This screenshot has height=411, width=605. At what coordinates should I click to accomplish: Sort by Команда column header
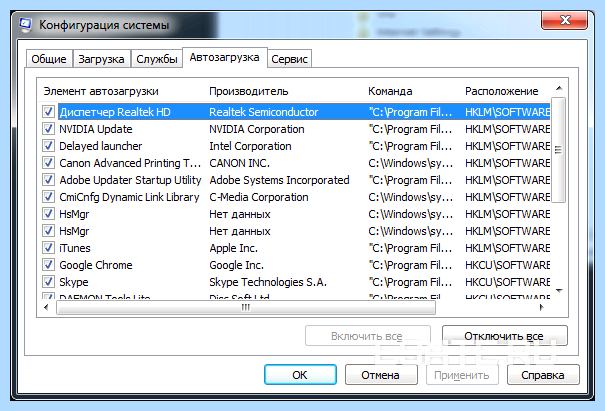[x=390, y=91]
